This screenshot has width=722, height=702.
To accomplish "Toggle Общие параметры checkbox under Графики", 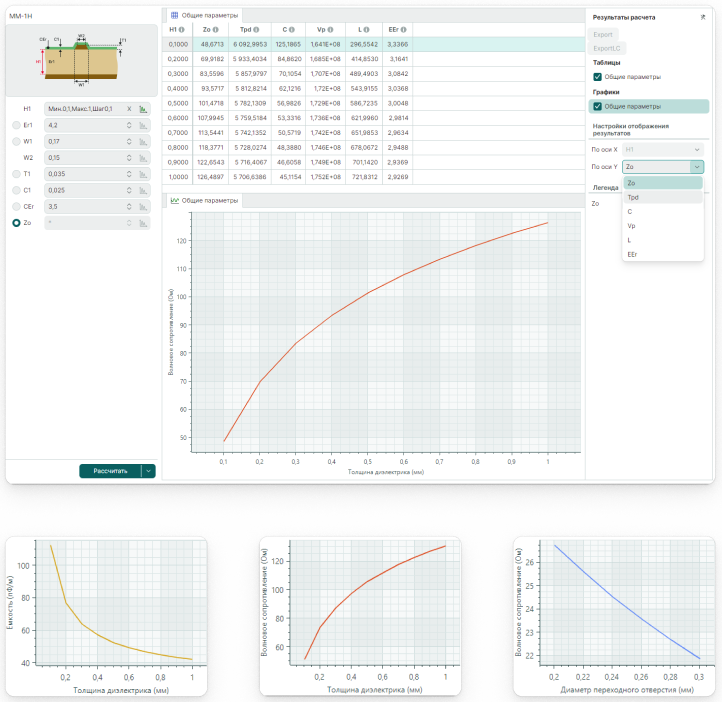I will (598, 106).
